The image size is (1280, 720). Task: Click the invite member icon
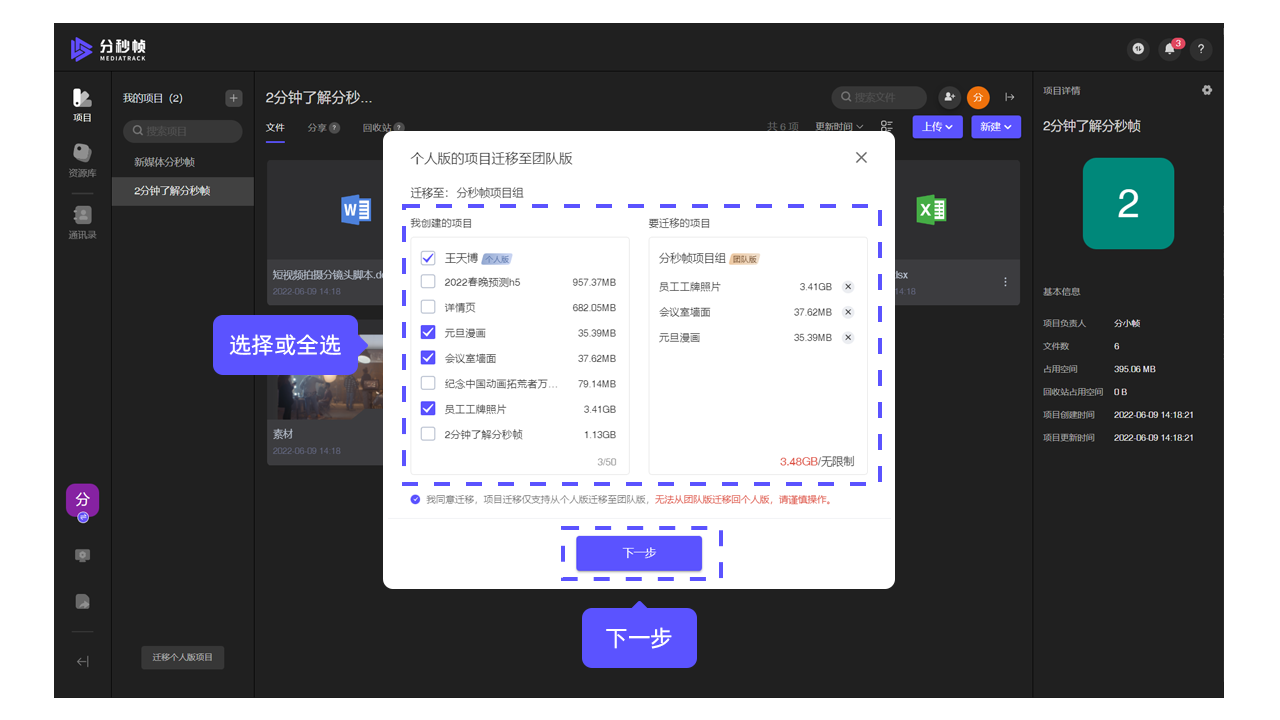(949, 97)
